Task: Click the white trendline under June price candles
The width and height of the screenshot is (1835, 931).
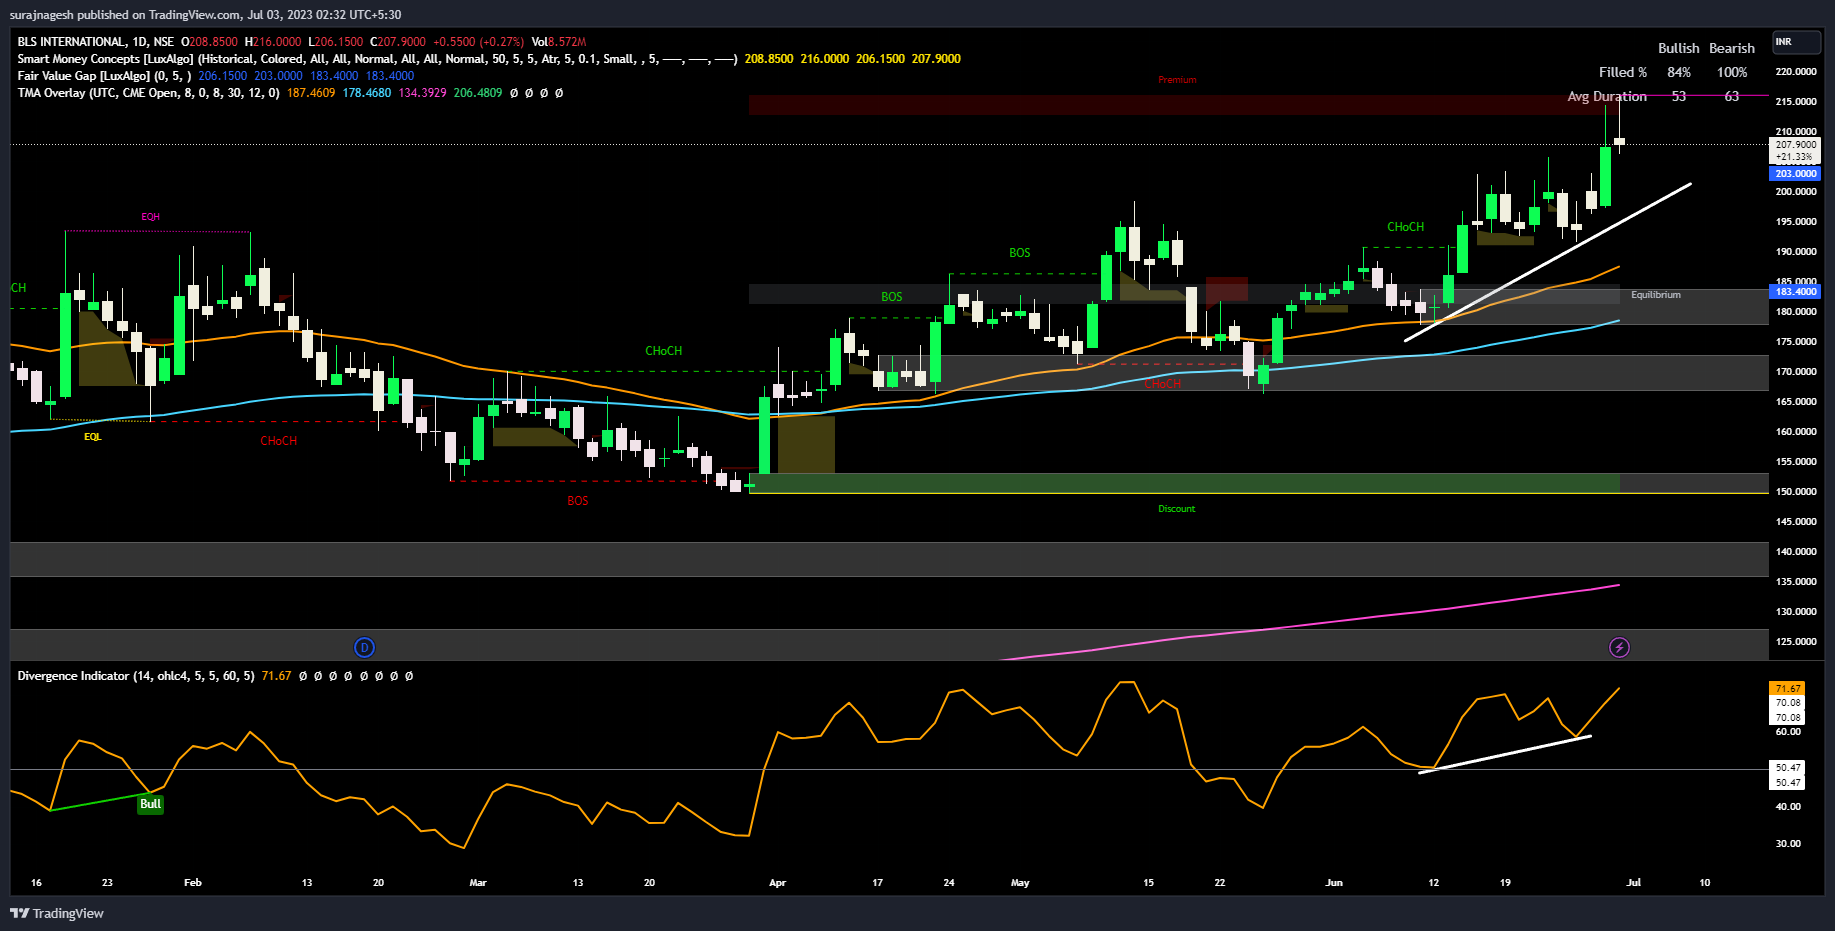Action: (1548, 262)
